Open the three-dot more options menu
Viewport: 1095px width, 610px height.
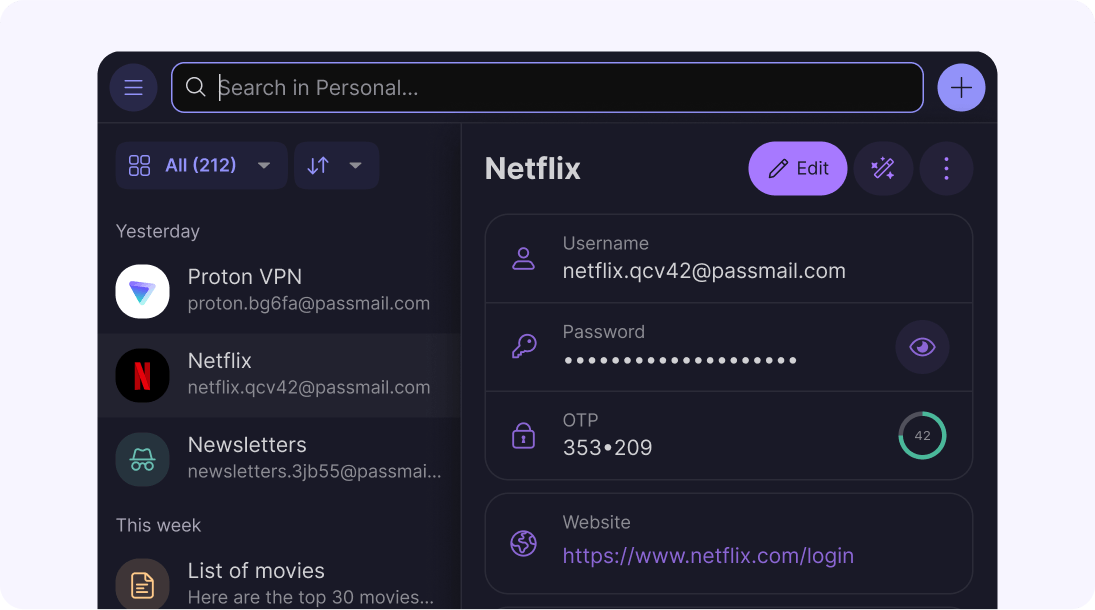(946, 168)
